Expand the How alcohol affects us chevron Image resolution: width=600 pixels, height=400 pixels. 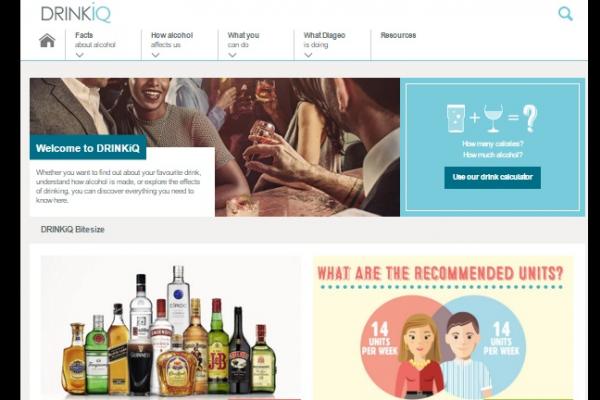pos(155,55)
